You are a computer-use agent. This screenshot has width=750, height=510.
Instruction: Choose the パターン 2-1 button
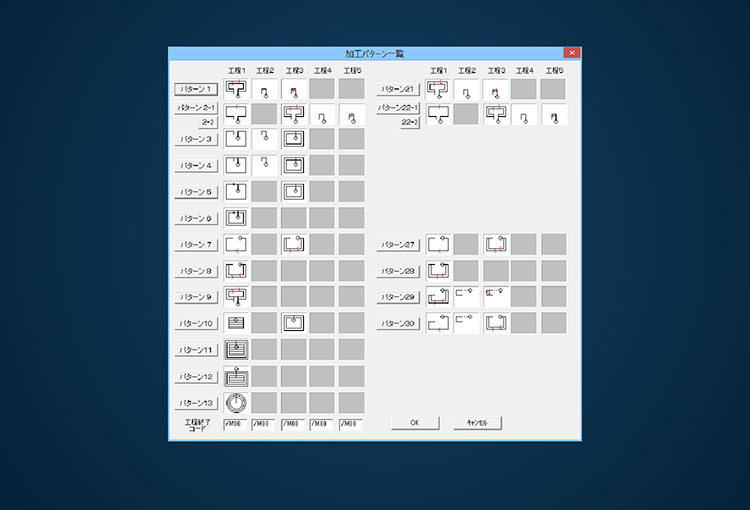[196, 108]
